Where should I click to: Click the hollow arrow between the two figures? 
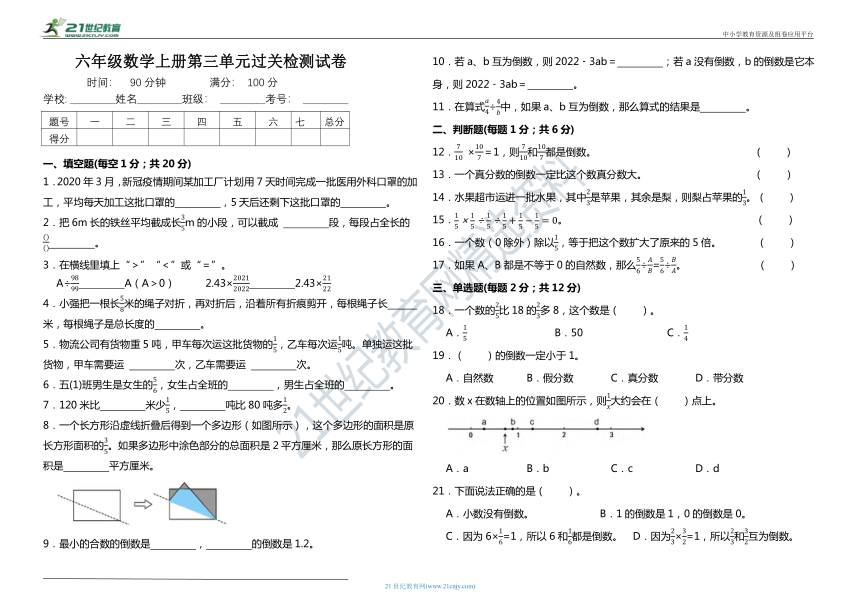[x=143, y=504]
